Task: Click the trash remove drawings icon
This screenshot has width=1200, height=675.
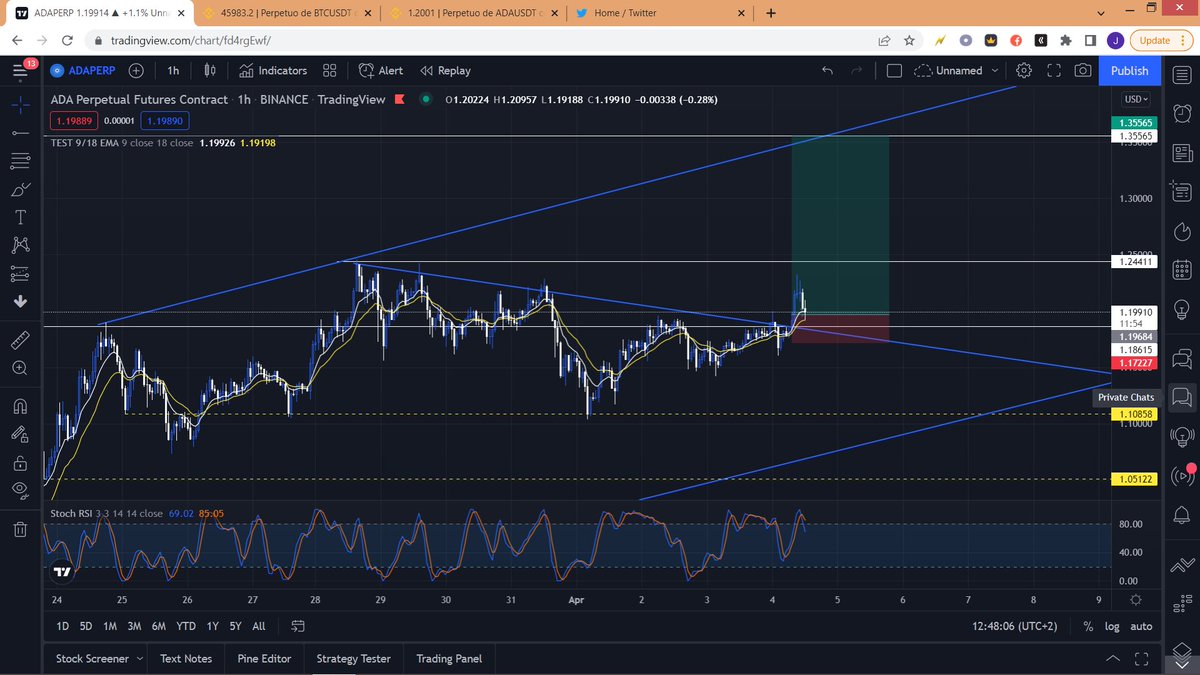Action: pos(20,529)
